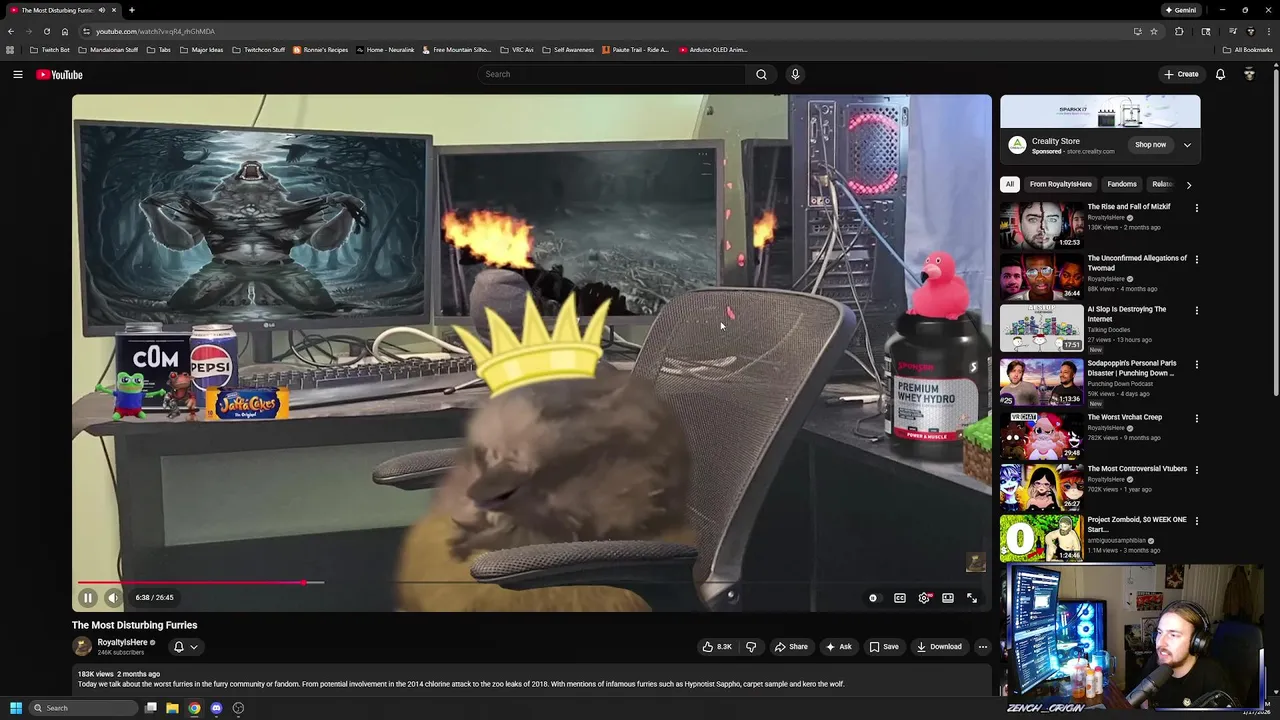This screenshot has width=1280, height=720.
Task: Expand the notification bell dropdown for RoyaltyIsHere
Action: point(186,647)
